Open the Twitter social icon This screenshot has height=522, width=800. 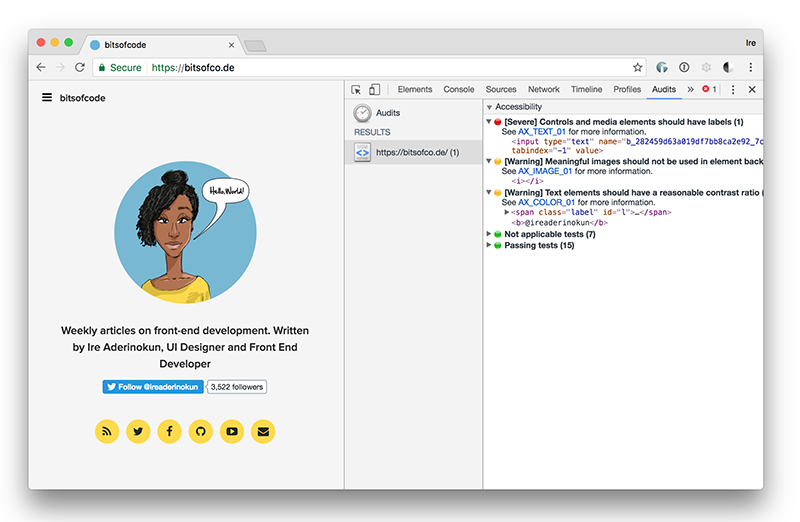pyautogui.click(x=138, y=431)
